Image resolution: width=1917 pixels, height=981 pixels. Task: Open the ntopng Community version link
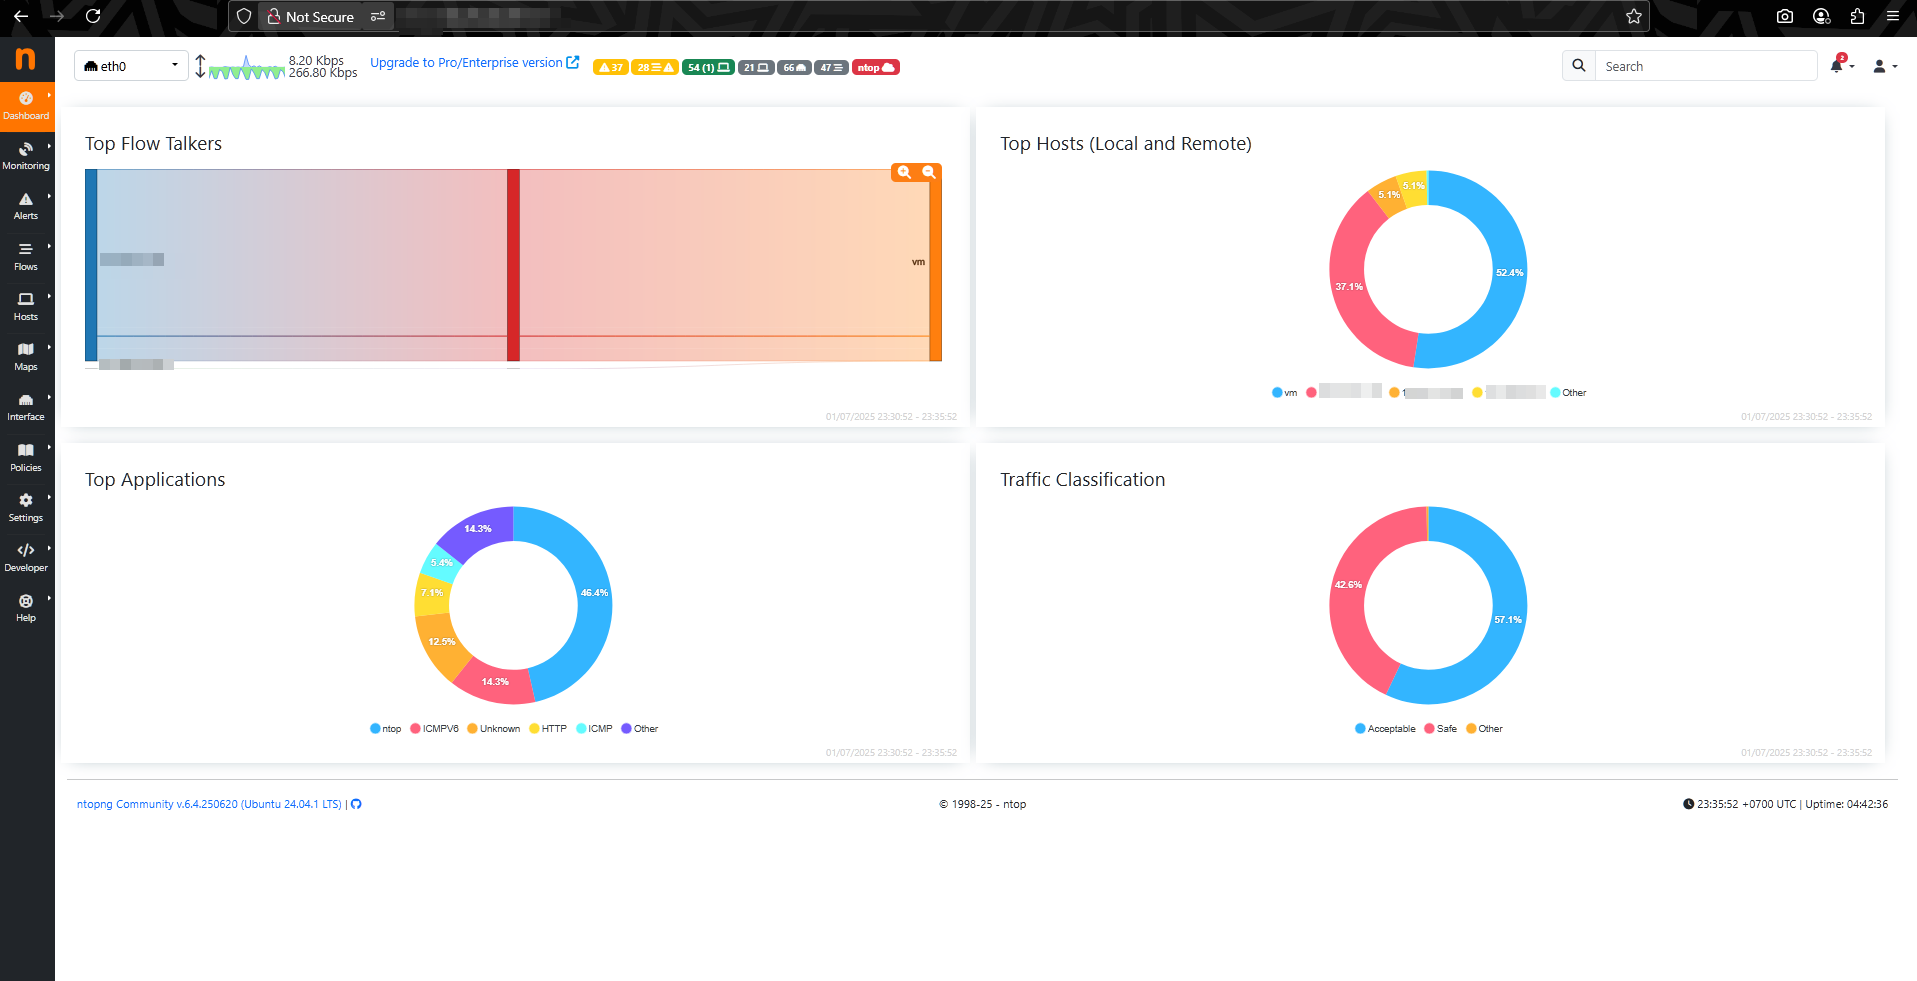(x=209, y=804)
